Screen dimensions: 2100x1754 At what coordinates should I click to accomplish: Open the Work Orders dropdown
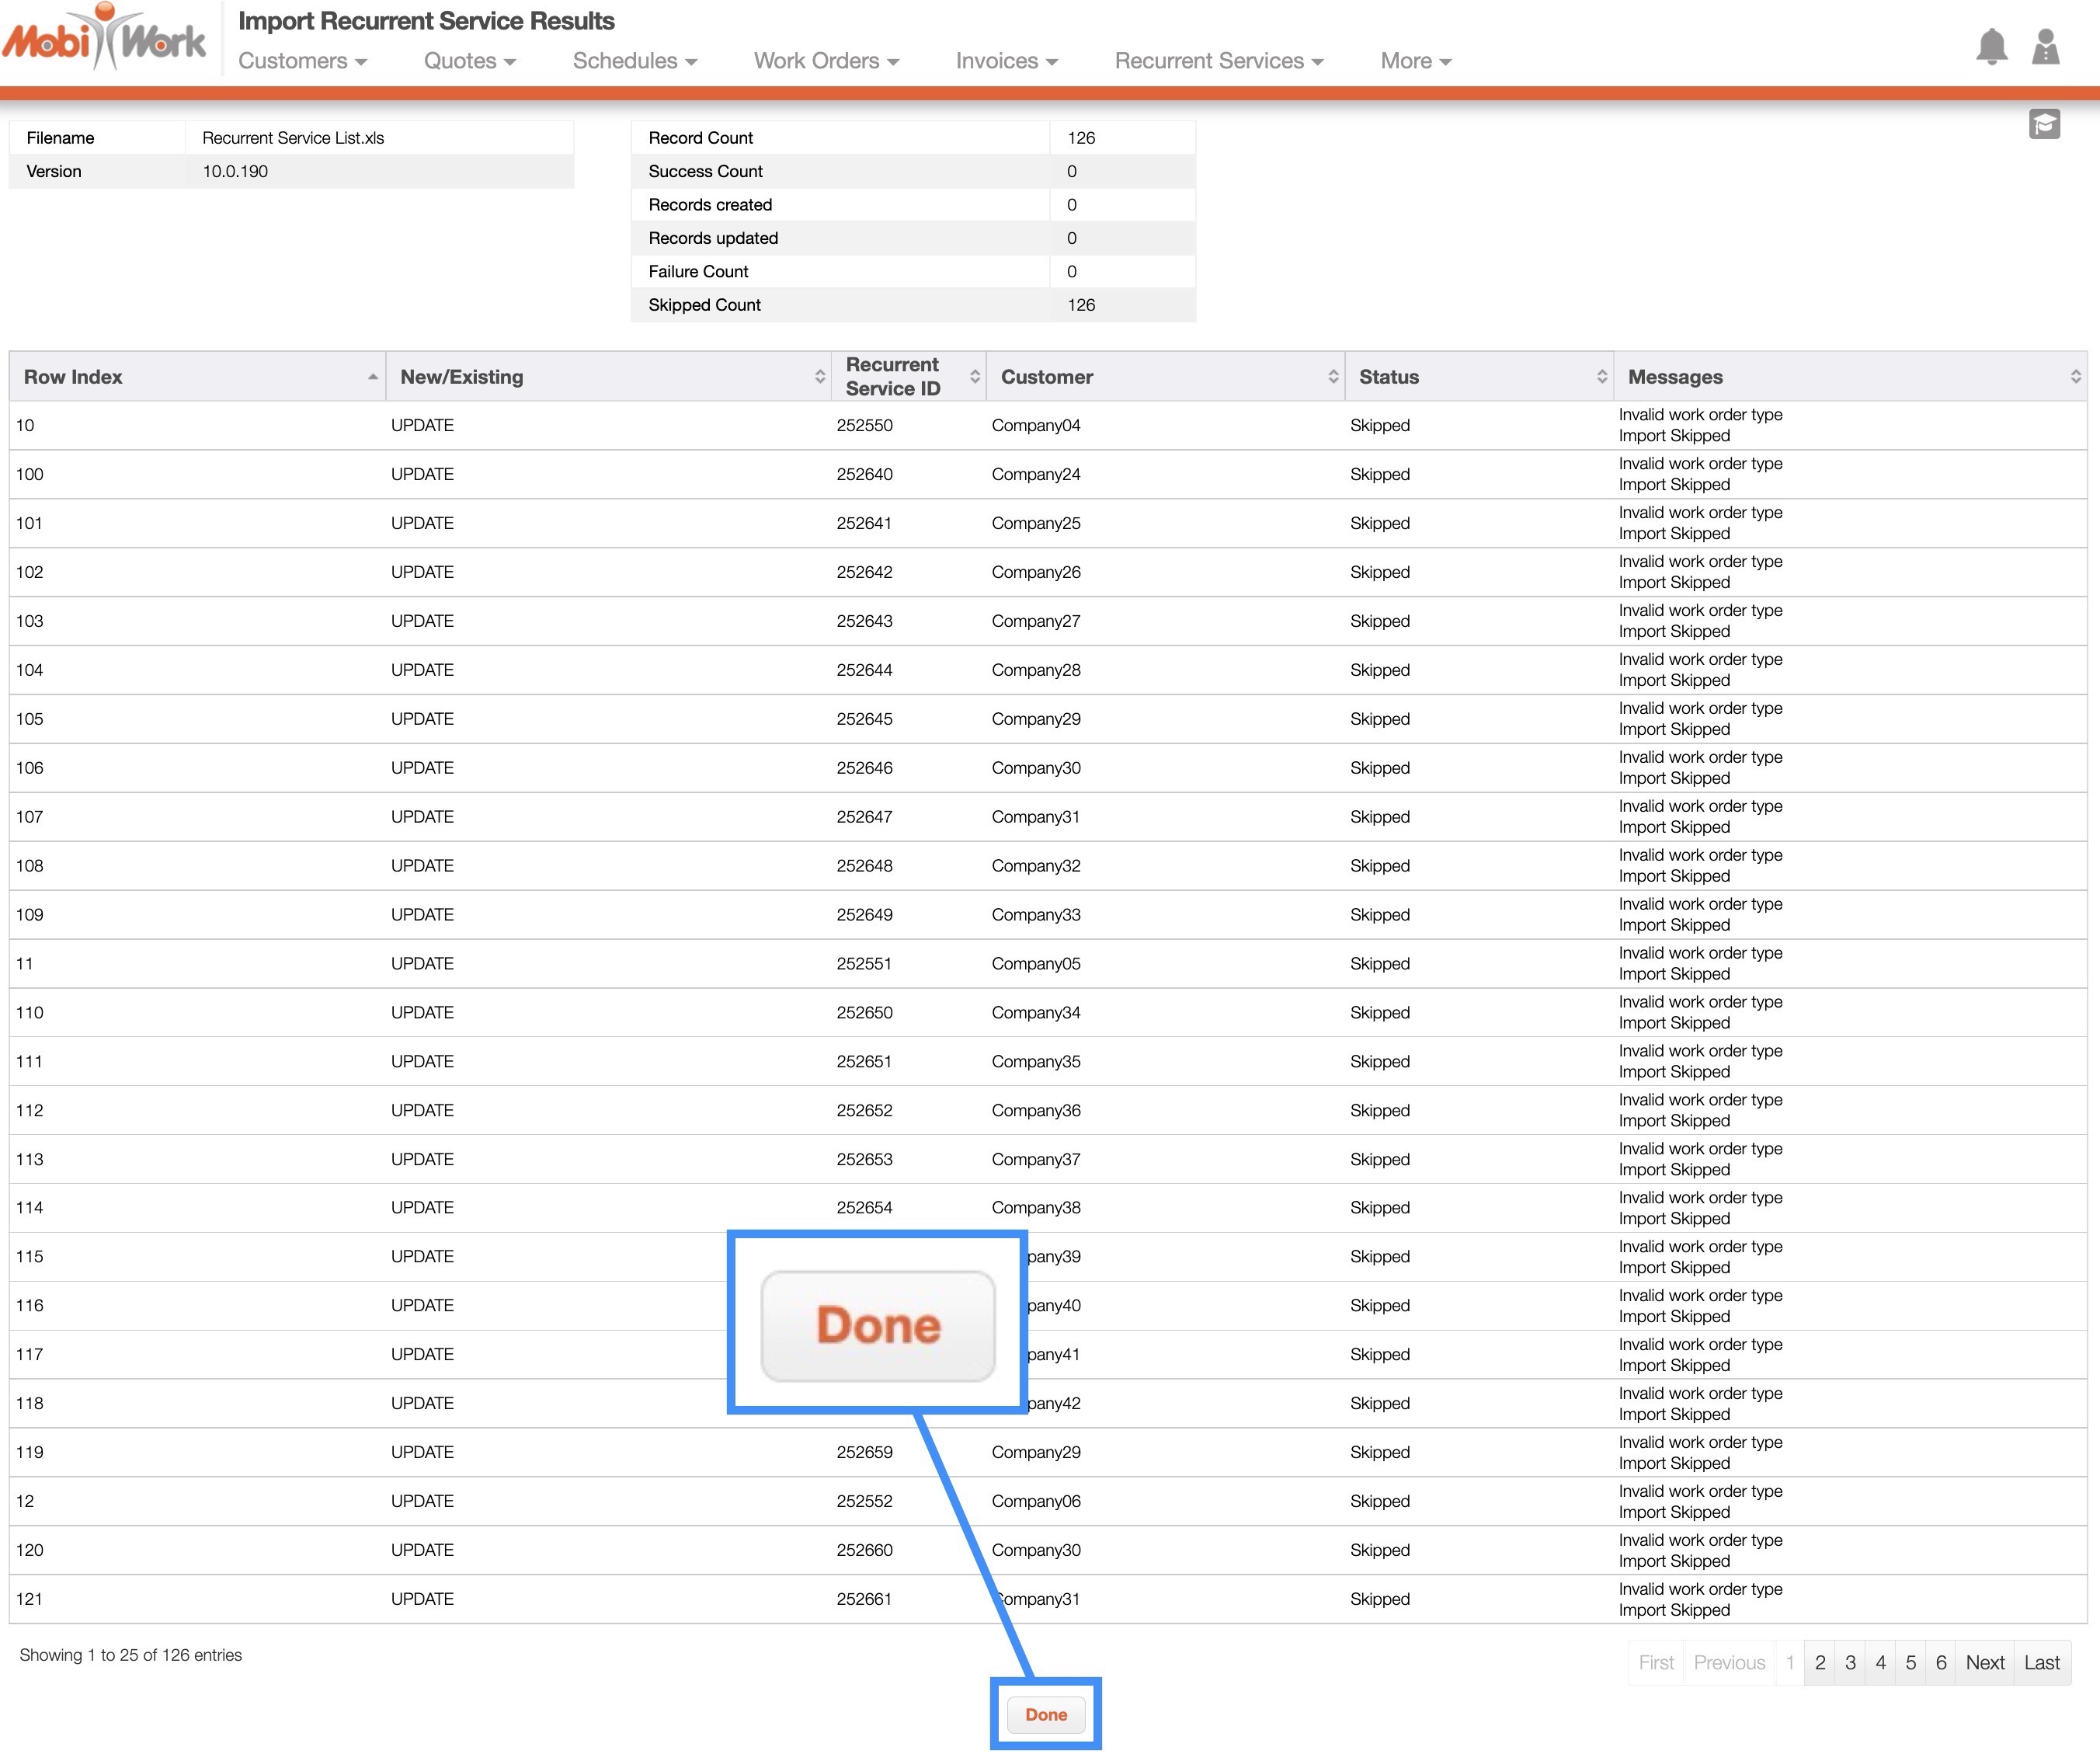826,61
